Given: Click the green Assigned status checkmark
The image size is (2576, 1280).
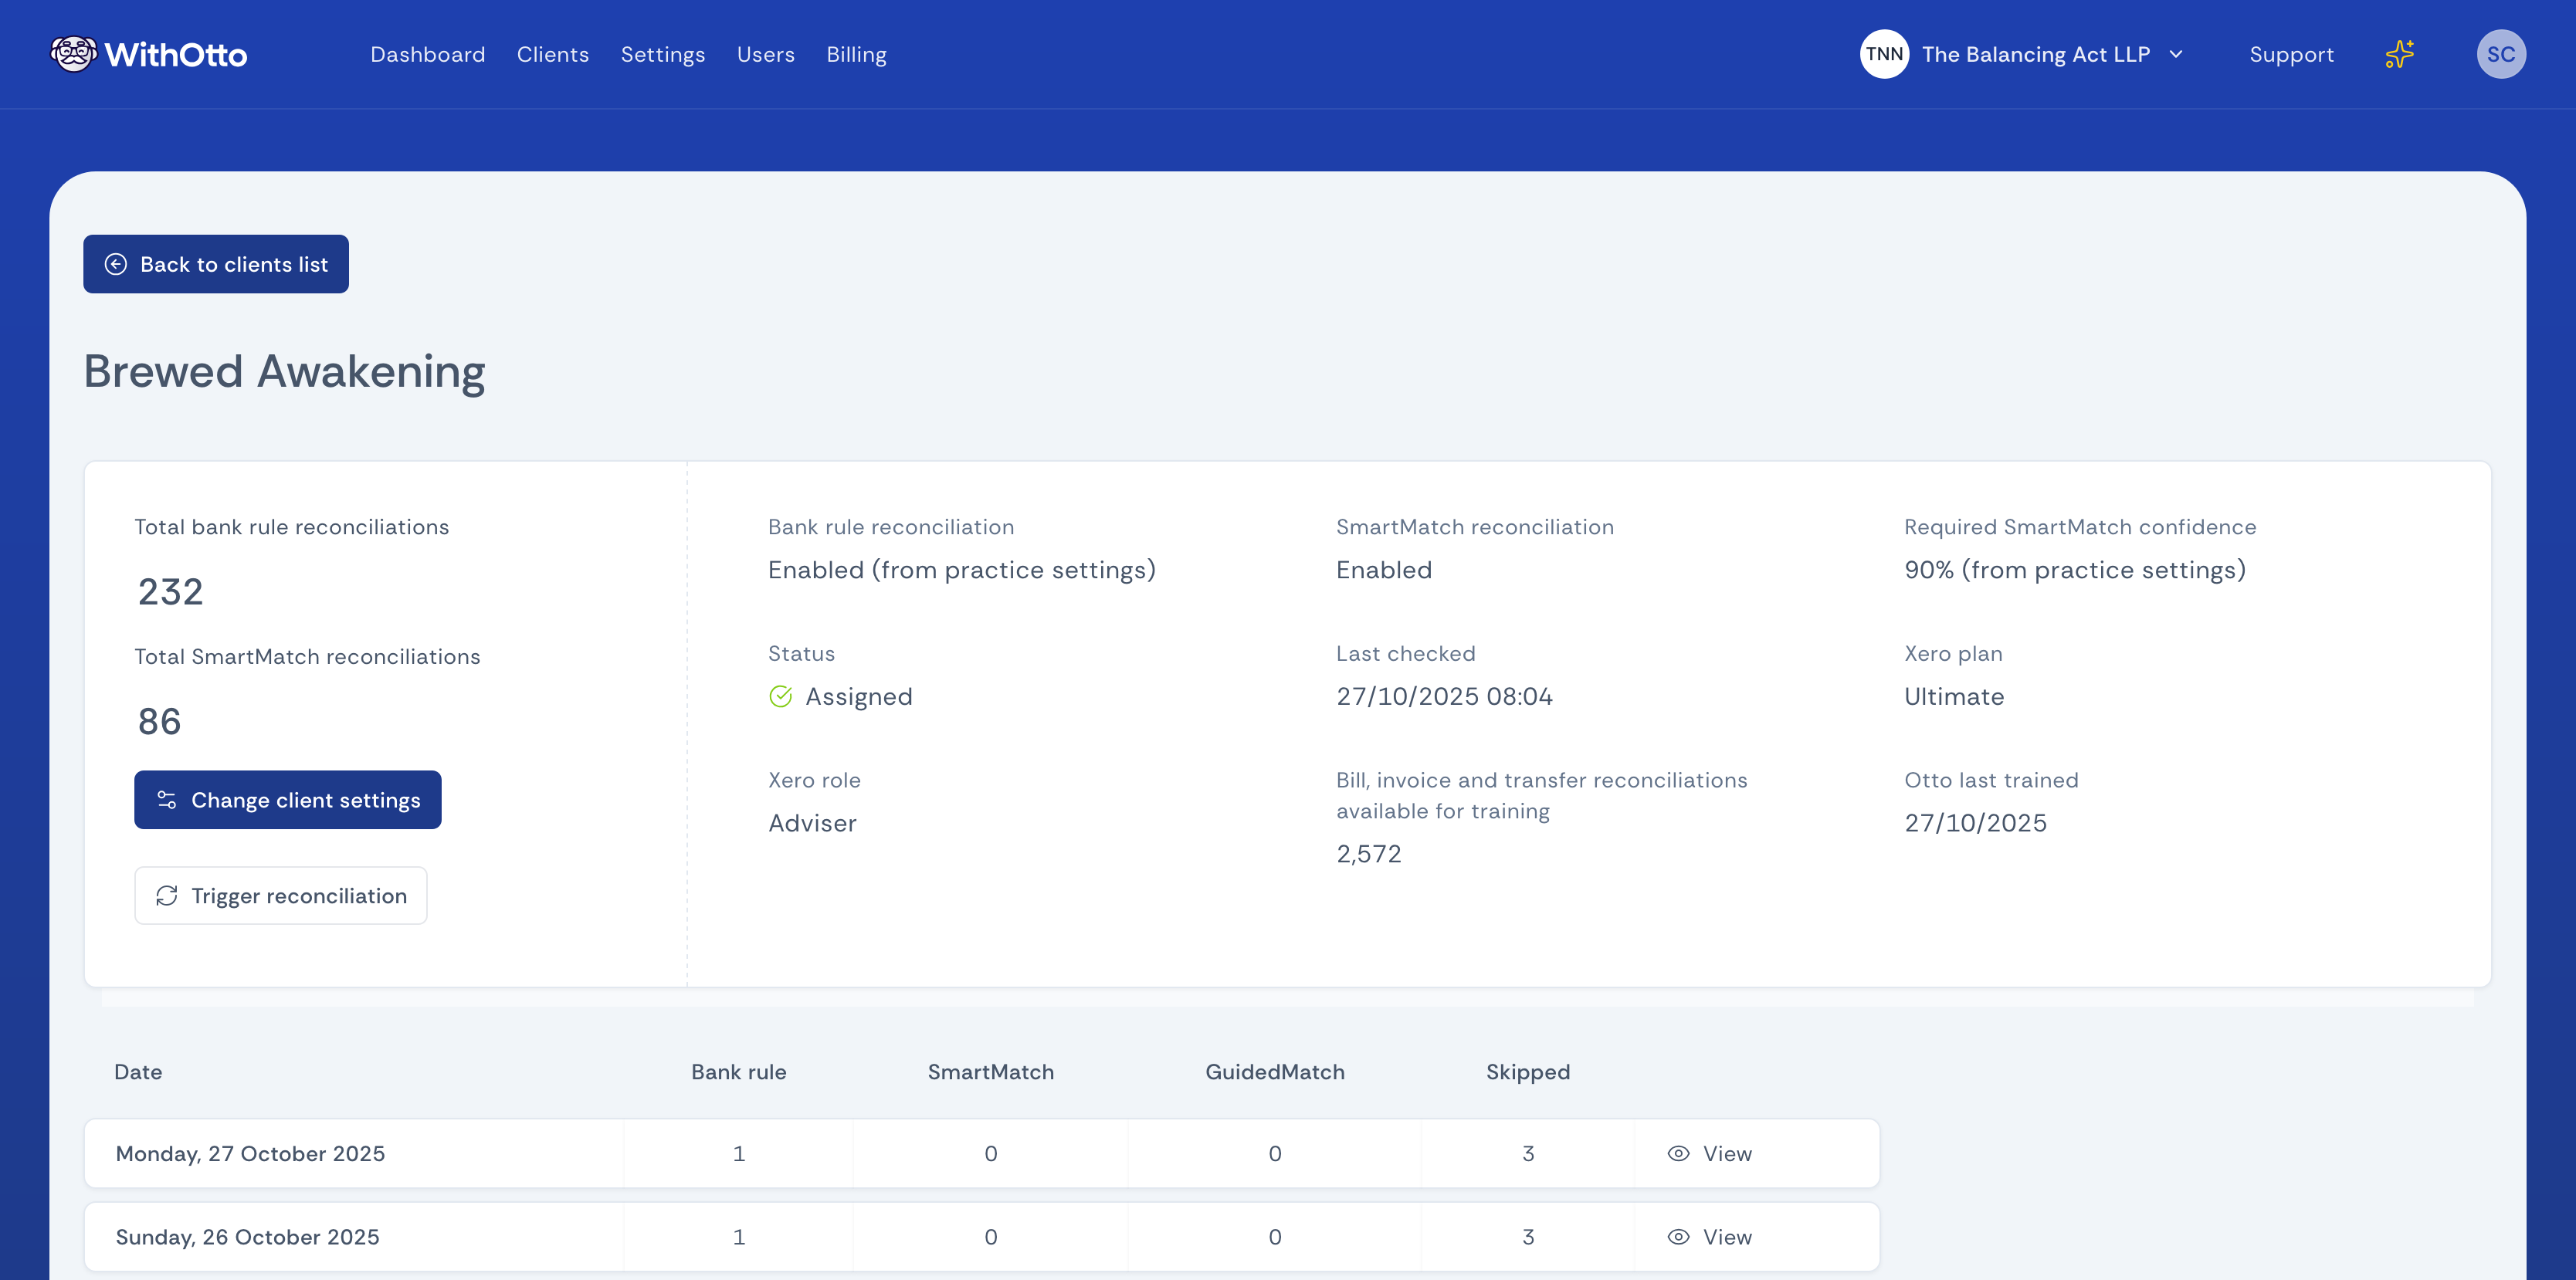Looking at the screenshot, I should pos(780,696).
